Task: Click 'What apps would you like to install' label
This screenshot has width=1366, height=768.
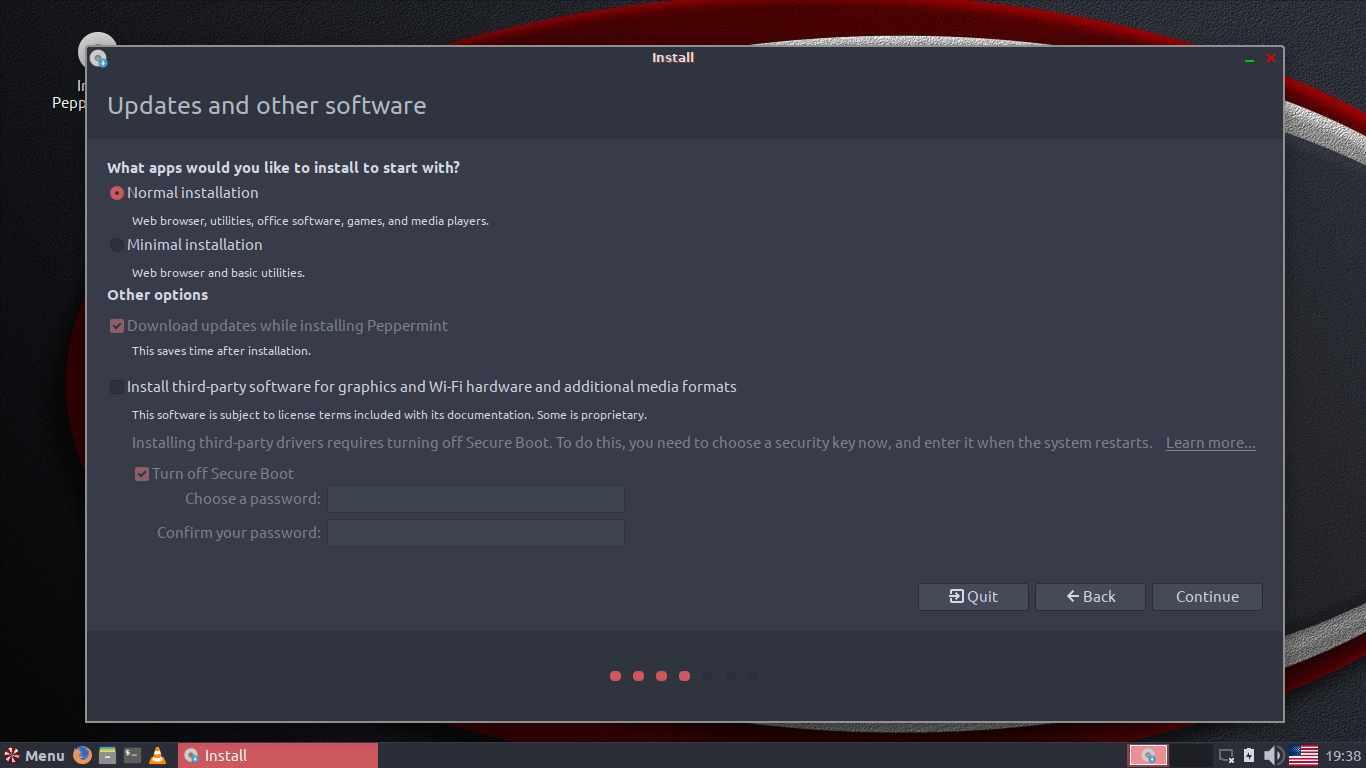Action: [x=284, y=168]
